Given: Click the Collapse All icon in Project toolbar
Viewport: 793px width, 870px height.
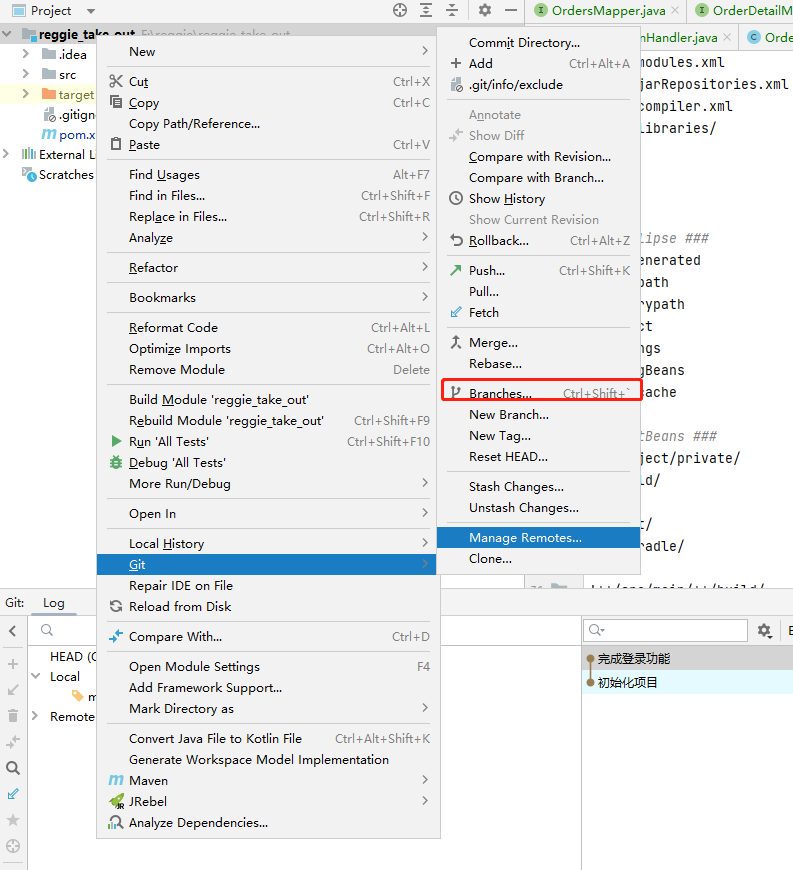Looking at the screenshot, I should tap(452, 10).
